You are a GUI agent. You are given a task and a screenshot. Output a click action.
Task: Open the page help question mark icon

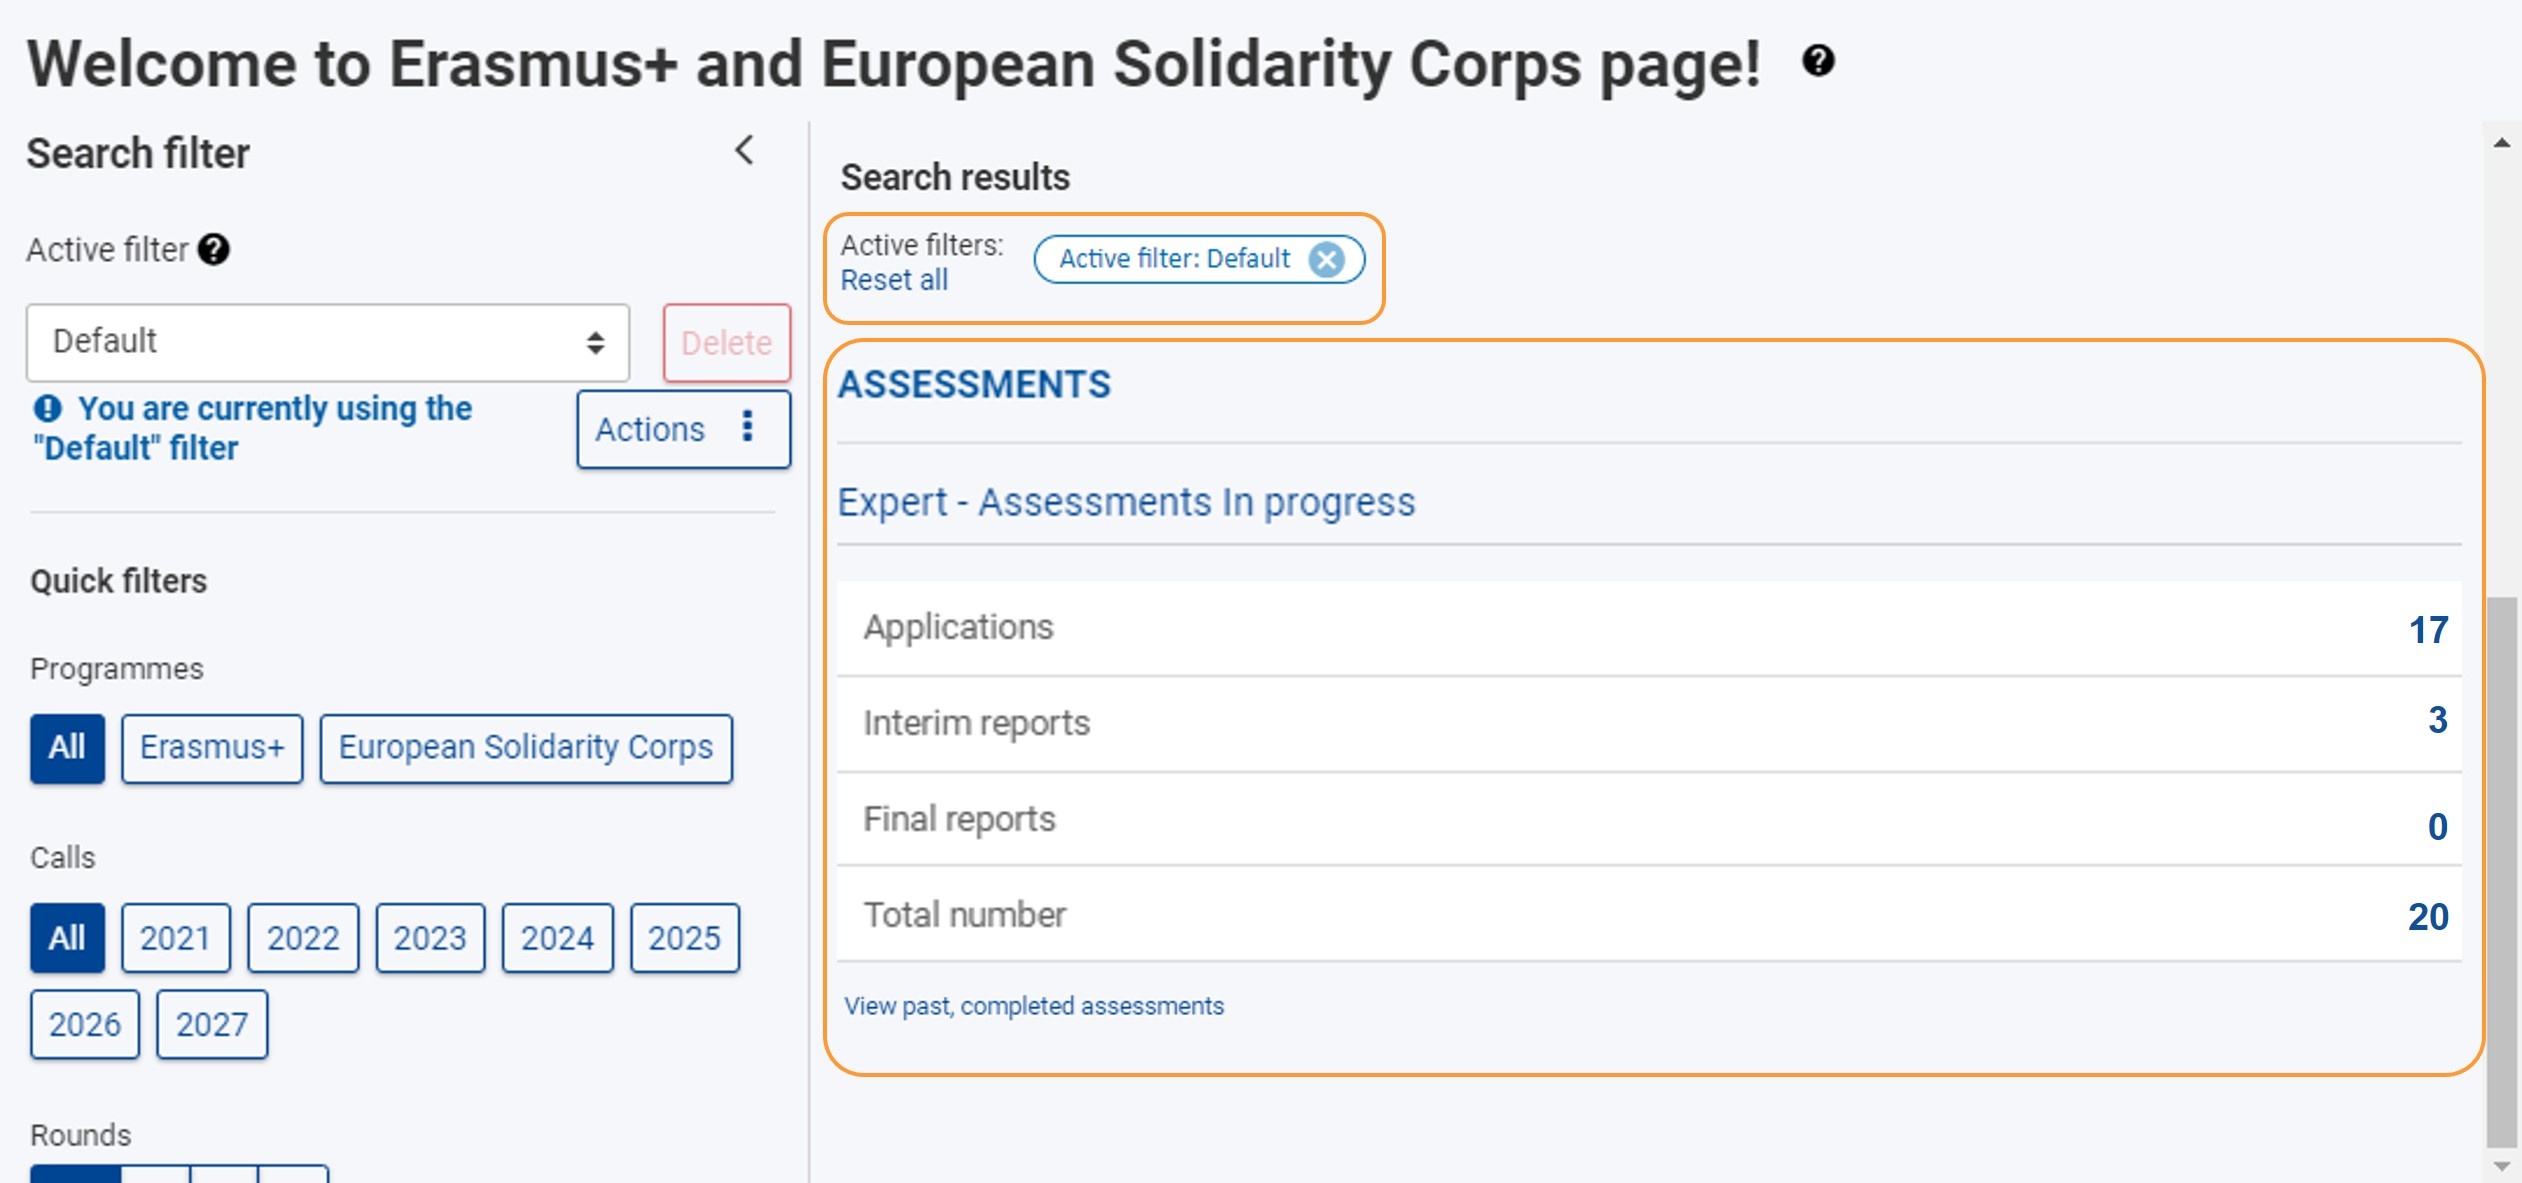(1818, 61)
